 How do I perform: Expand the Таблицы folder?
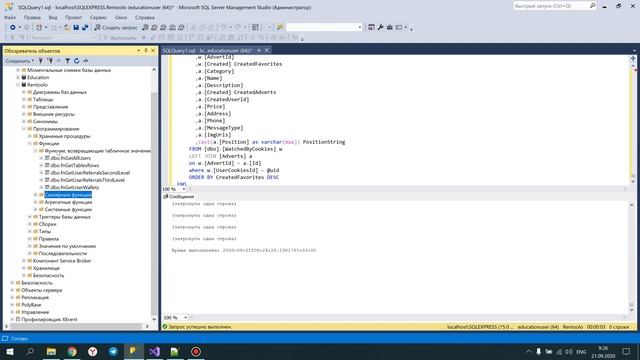click(x=24, y=100)
